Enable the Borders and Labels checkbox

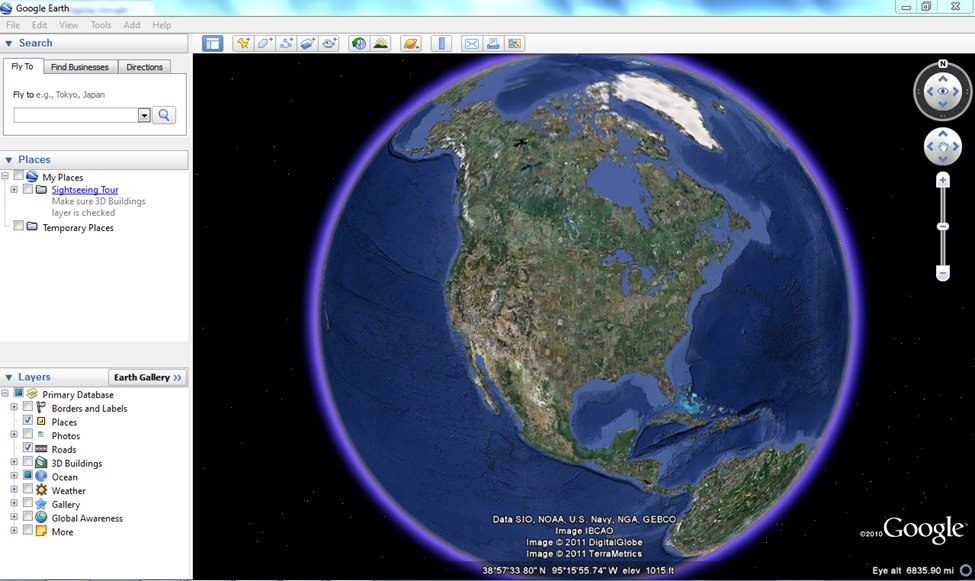click(27, 407)
